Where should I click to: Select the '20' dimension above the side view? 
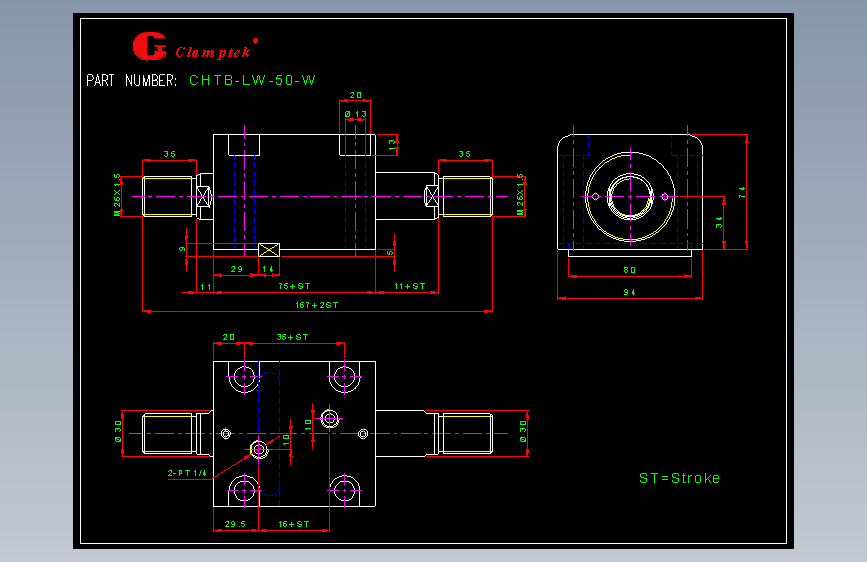(356, 95)
